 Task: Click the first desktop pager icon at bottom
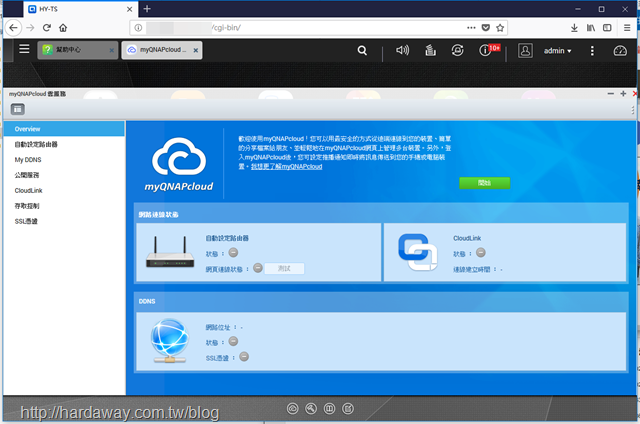[x=293, y=408]
